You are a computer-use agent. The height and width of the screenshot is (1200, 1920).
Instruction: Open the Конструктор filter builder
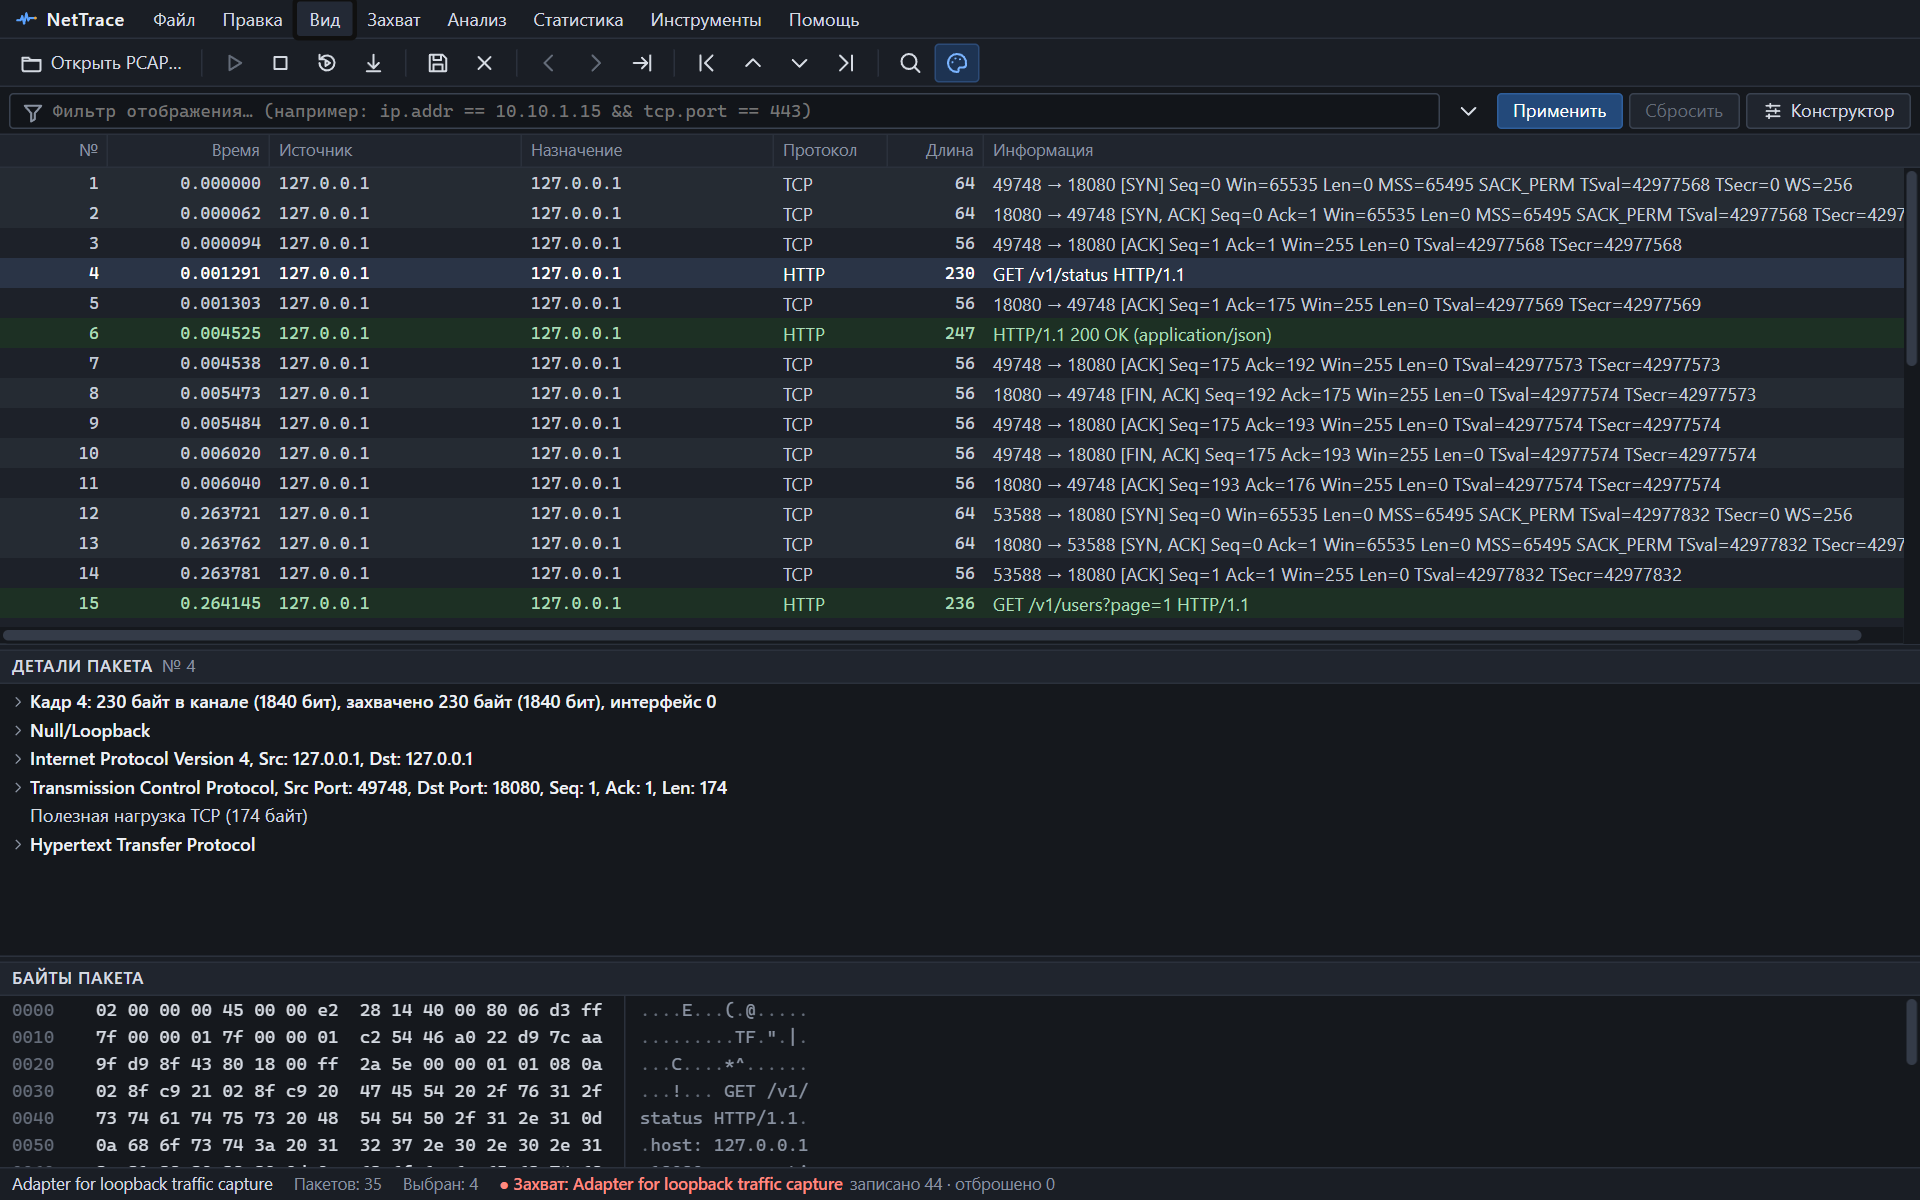click(1828, 111)
